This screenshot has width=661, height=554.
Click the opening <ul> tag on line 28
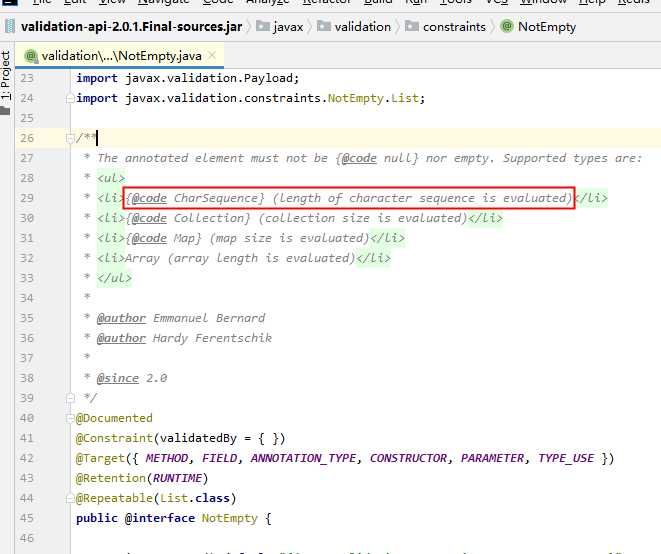coord(111,178)
